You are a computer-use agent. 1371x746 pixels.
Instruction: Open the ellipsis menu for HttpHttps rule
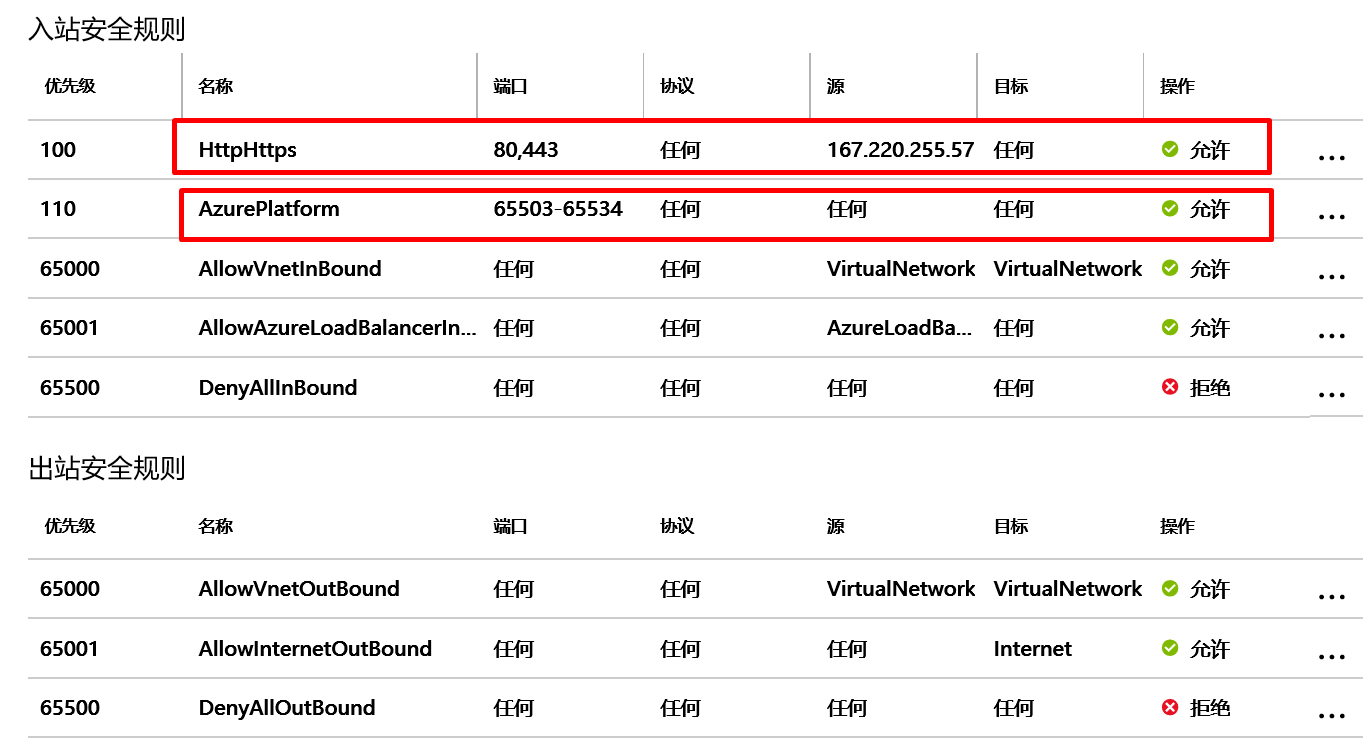1331,158
